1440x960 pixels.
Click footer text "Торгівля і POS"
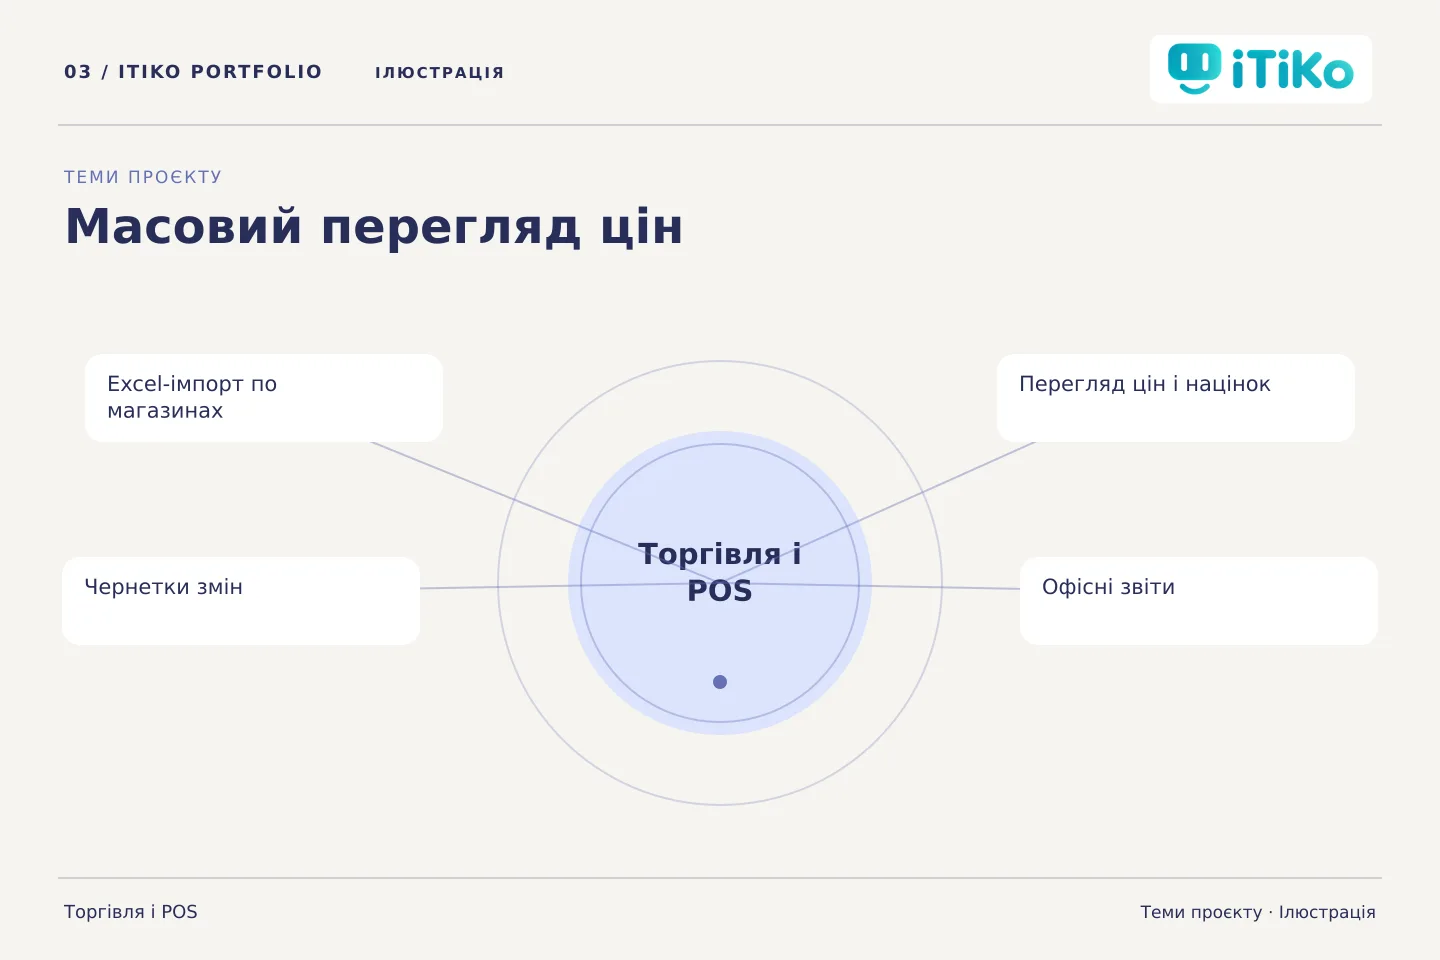[x=131, y=912]
